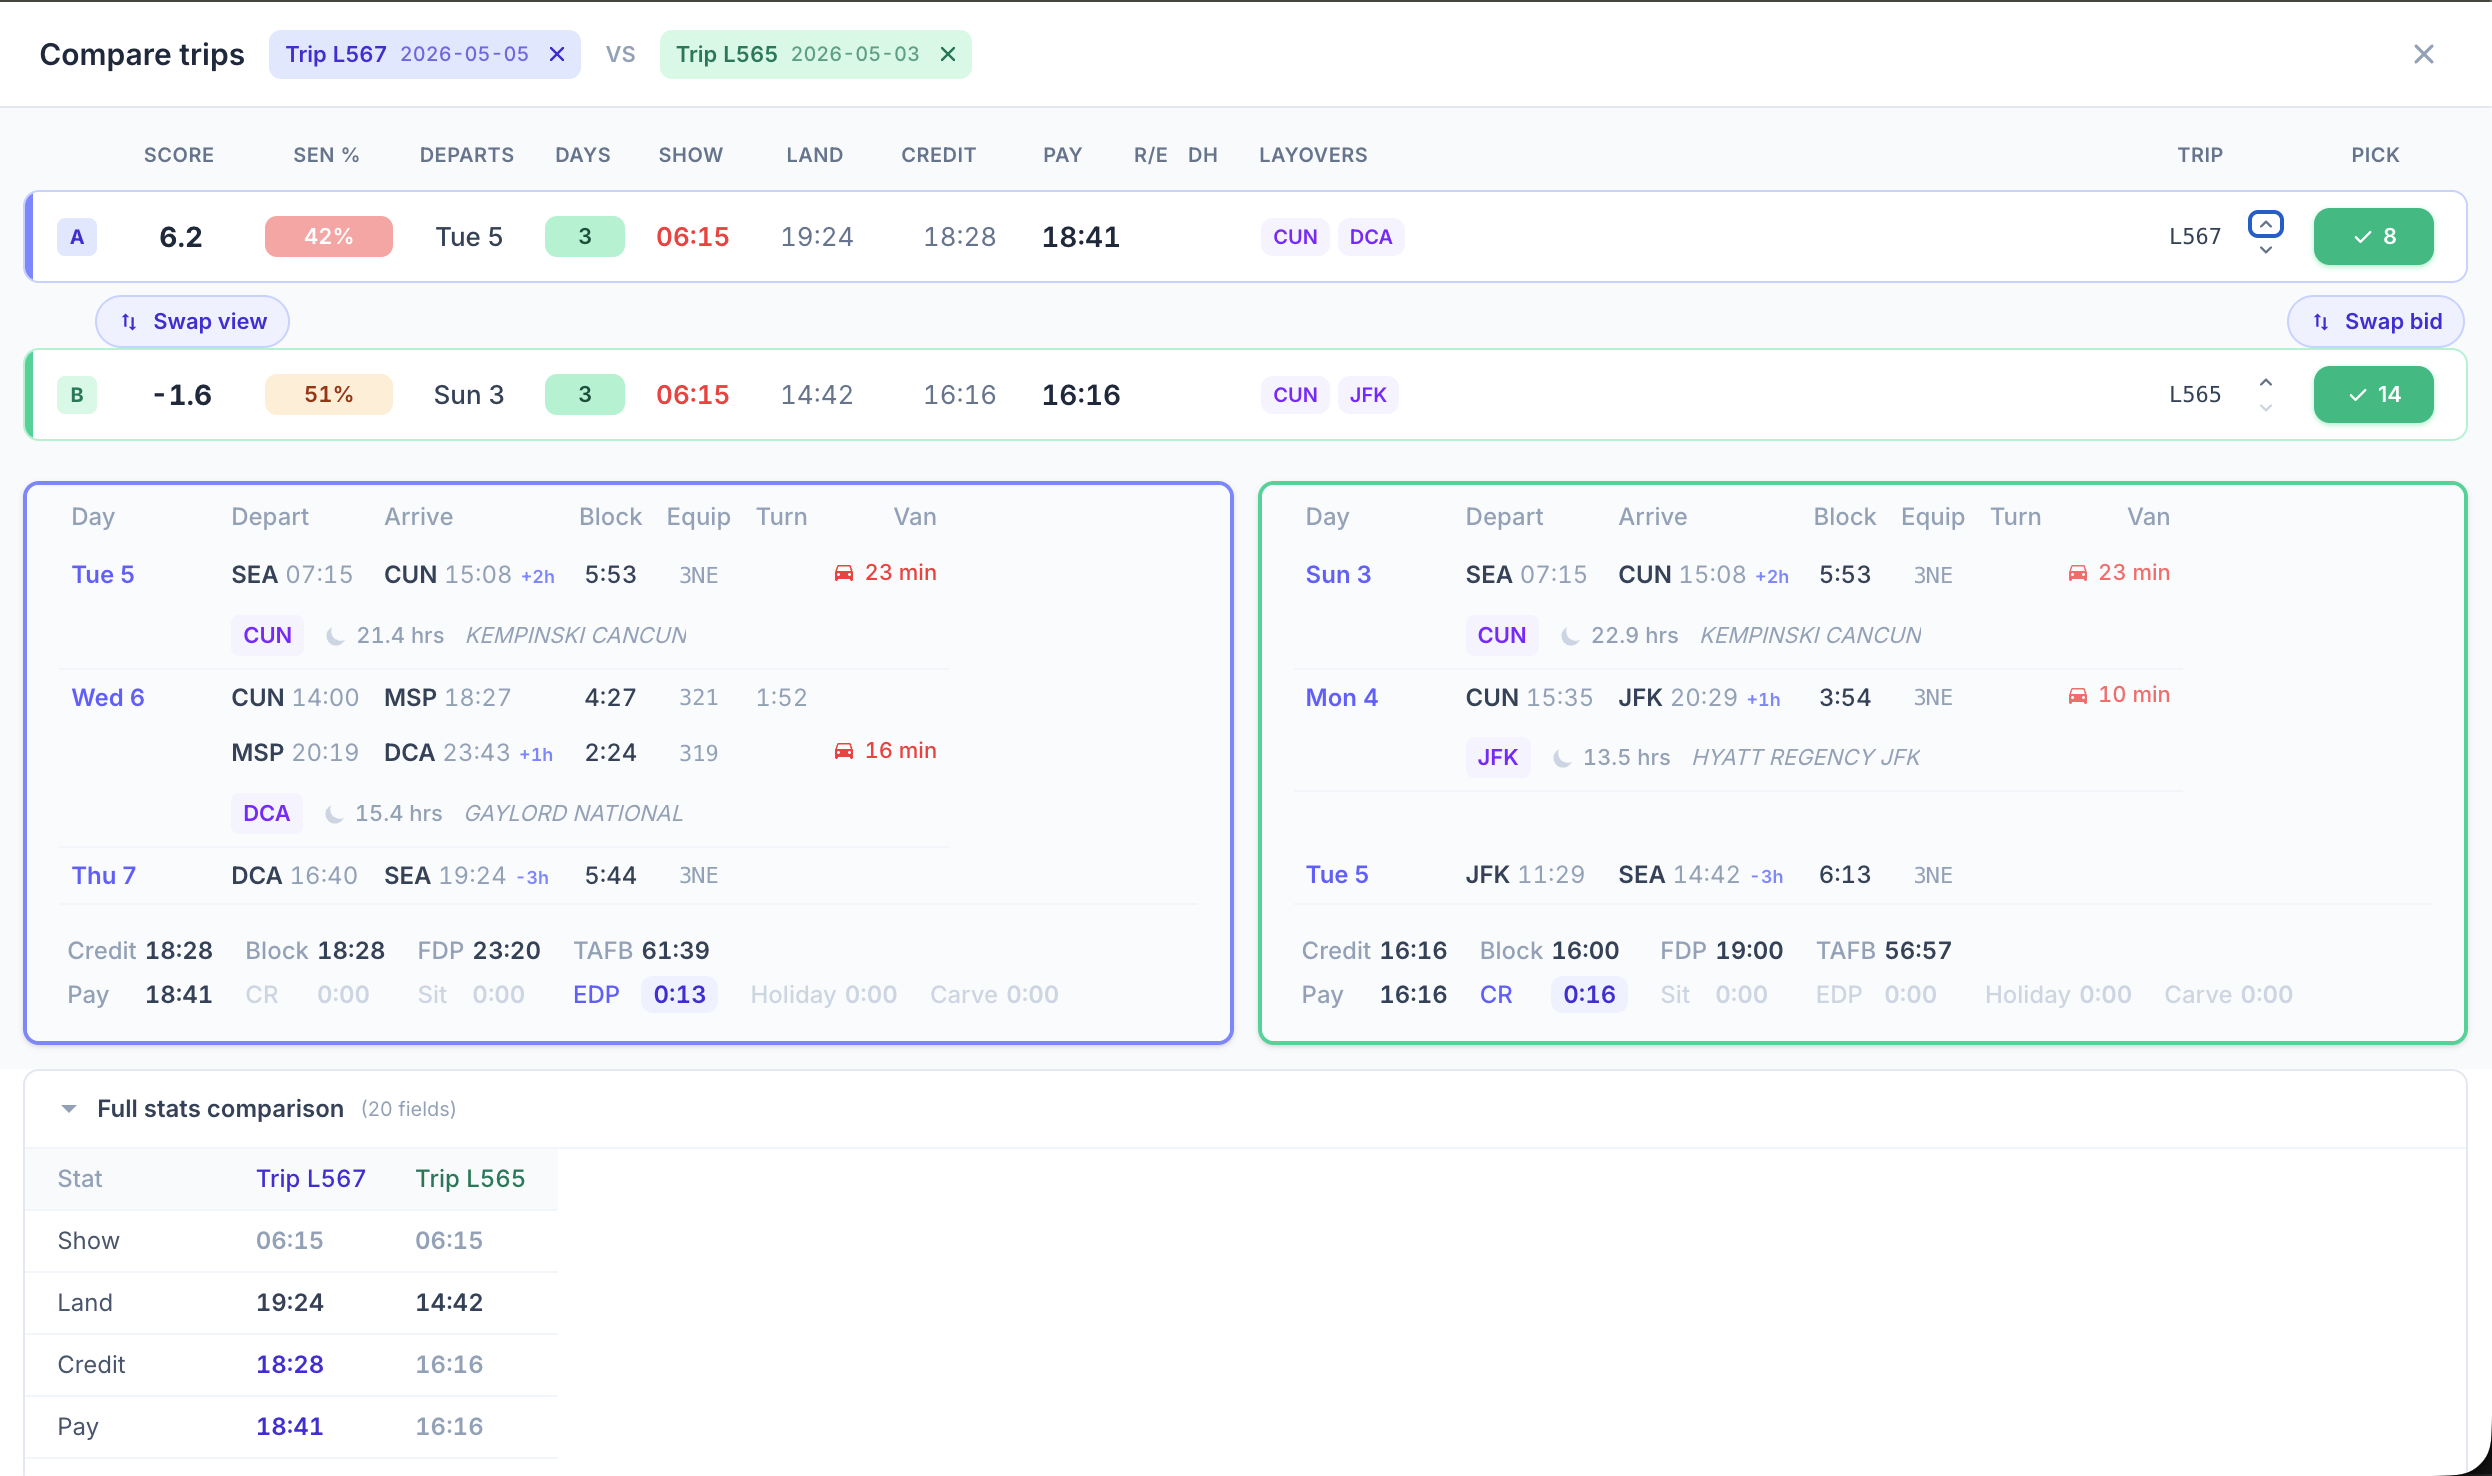Click the SCORE column header
2492x1476 pixels.
(x=179, y=155)
